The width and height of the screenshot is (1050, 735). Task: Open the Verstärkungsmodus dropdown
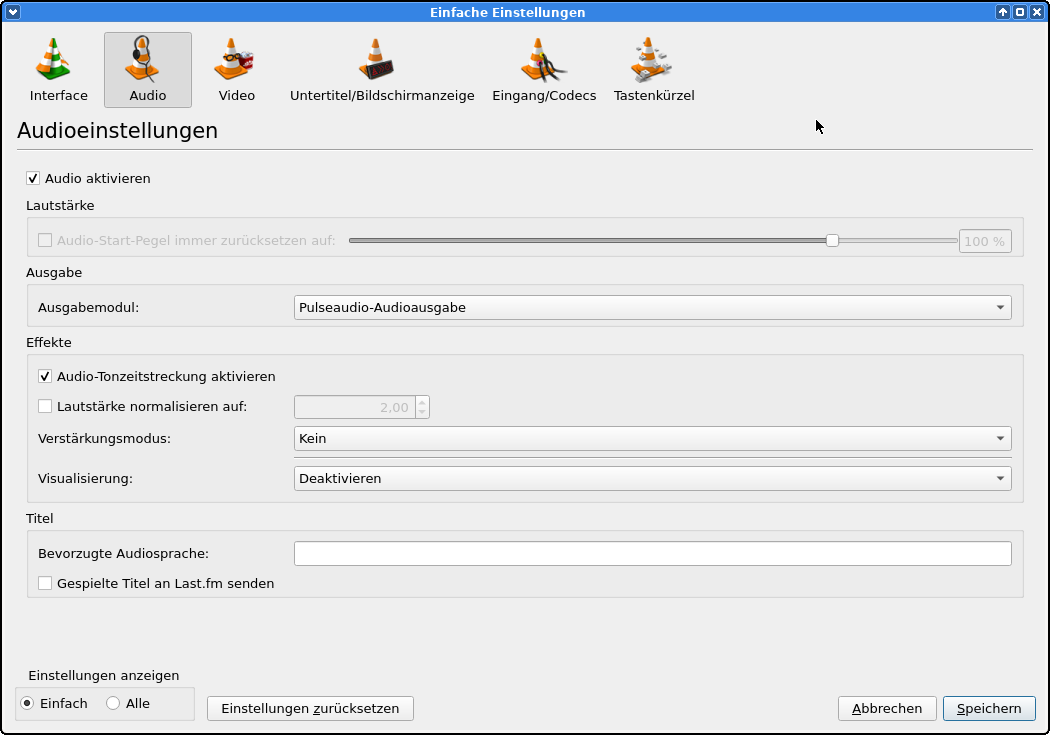[652, 439]
